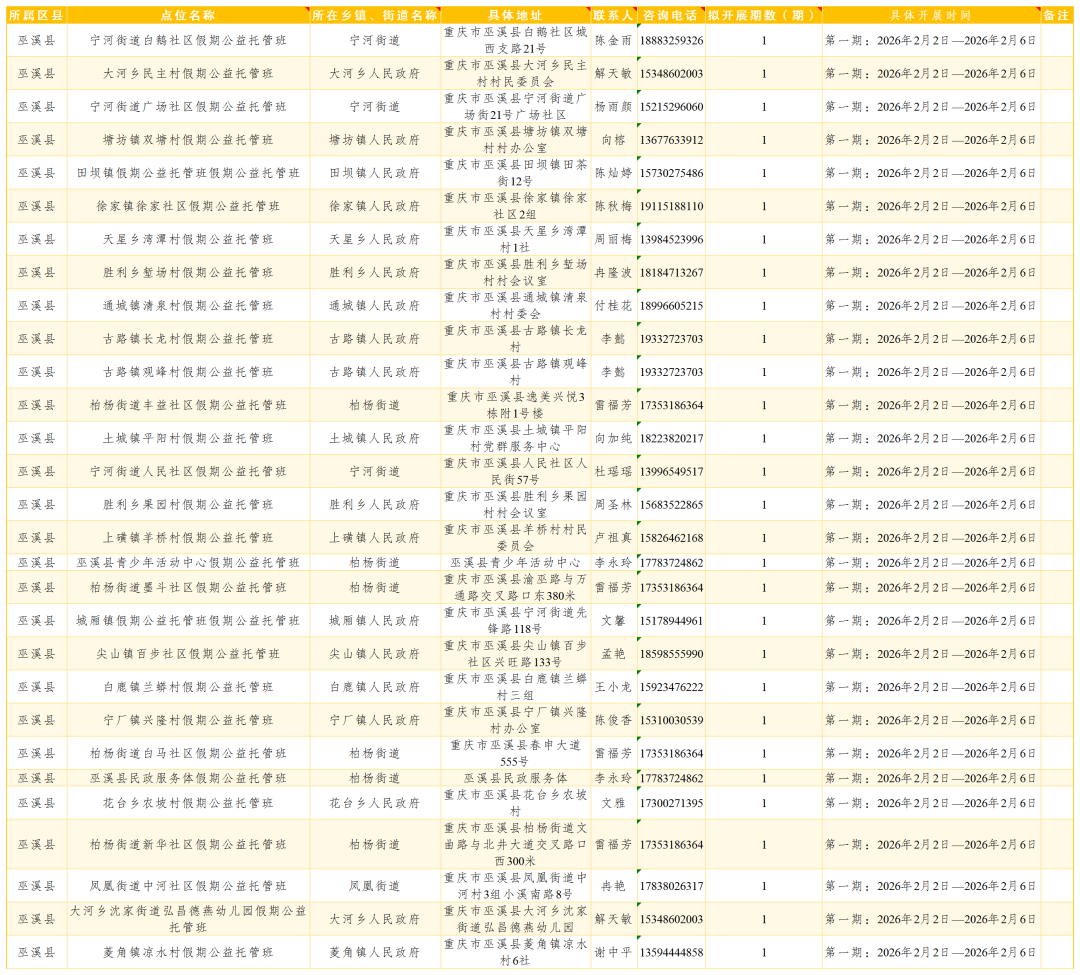
Task: Select contact cell 陈金雨
Action: tap(613, 41)
